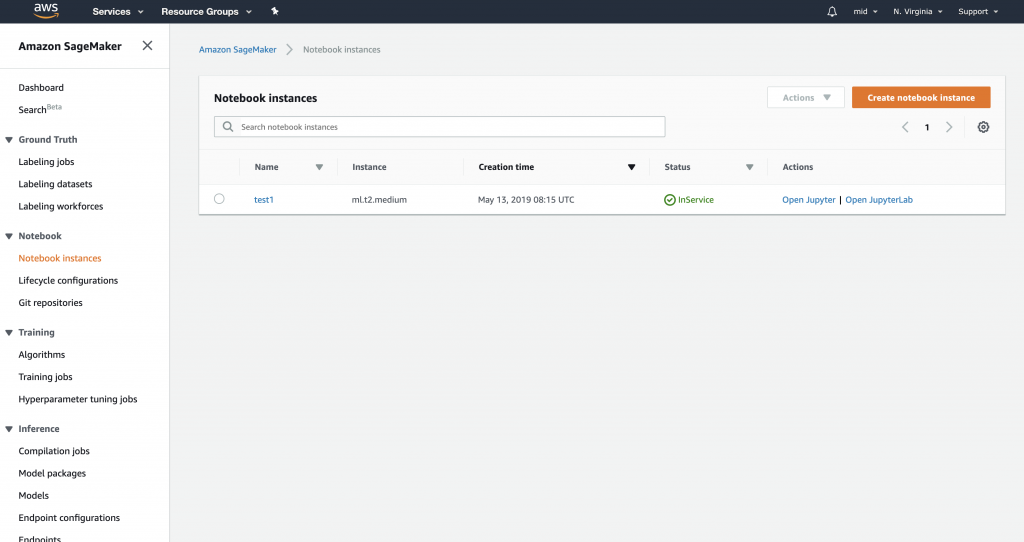Close the Amazon SageMaker sidebar
Viewport: 1024px width, 542px height.
(148, 46)
